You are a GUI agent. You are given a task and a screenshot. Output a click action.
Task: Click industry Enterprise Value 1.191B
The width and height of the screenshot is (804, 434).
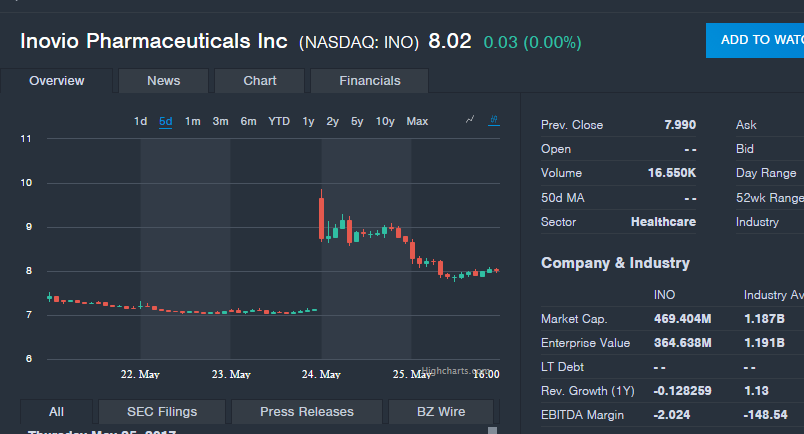pyautogui.click(x=764, y=343)
